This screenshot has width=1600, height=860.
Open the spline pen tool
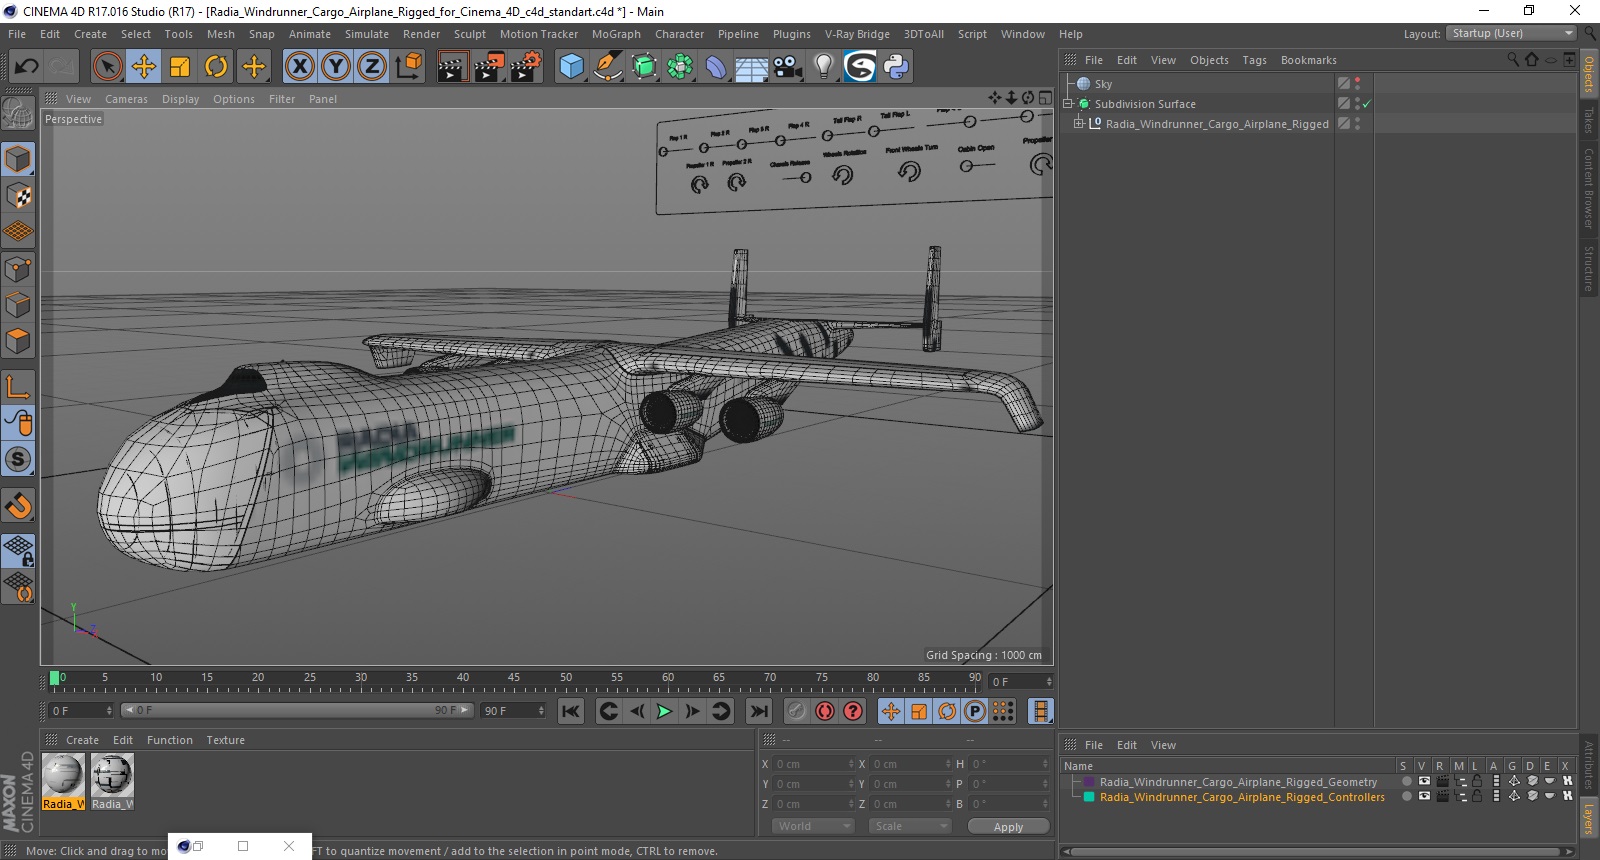pyautogui.click(x=607, y=67)
